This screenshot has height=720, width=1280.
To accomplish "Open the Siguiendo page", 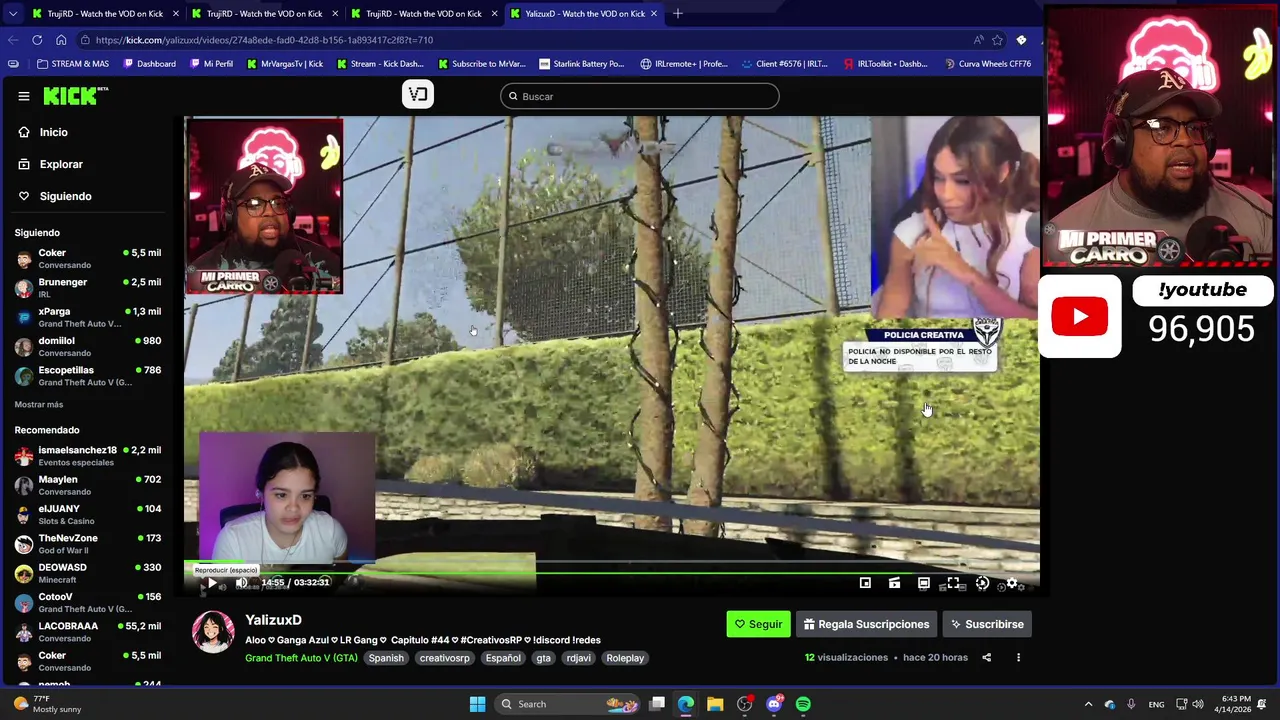I will point(65,196).
